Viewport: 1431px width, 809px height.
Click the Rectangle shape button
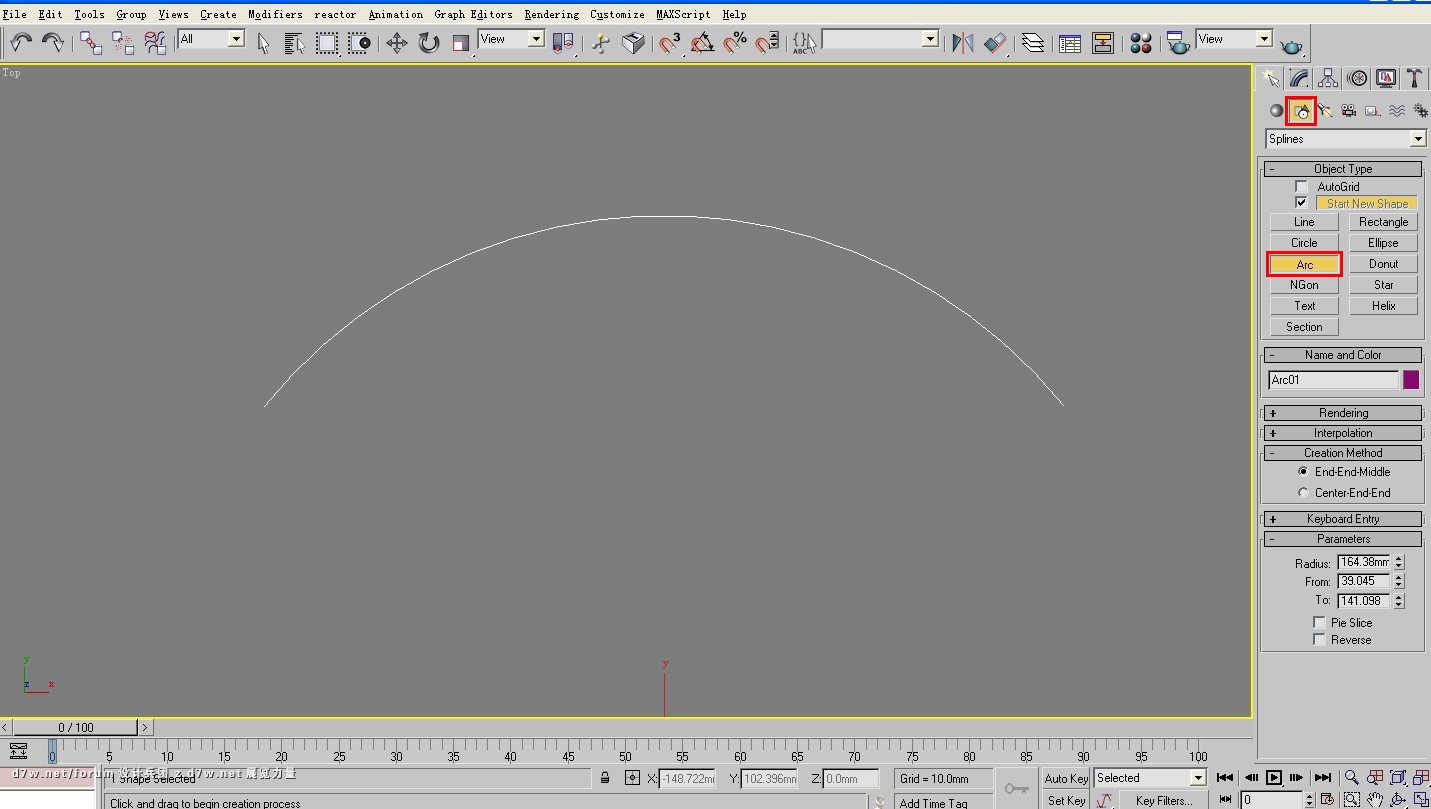(x=1383, y=222)
